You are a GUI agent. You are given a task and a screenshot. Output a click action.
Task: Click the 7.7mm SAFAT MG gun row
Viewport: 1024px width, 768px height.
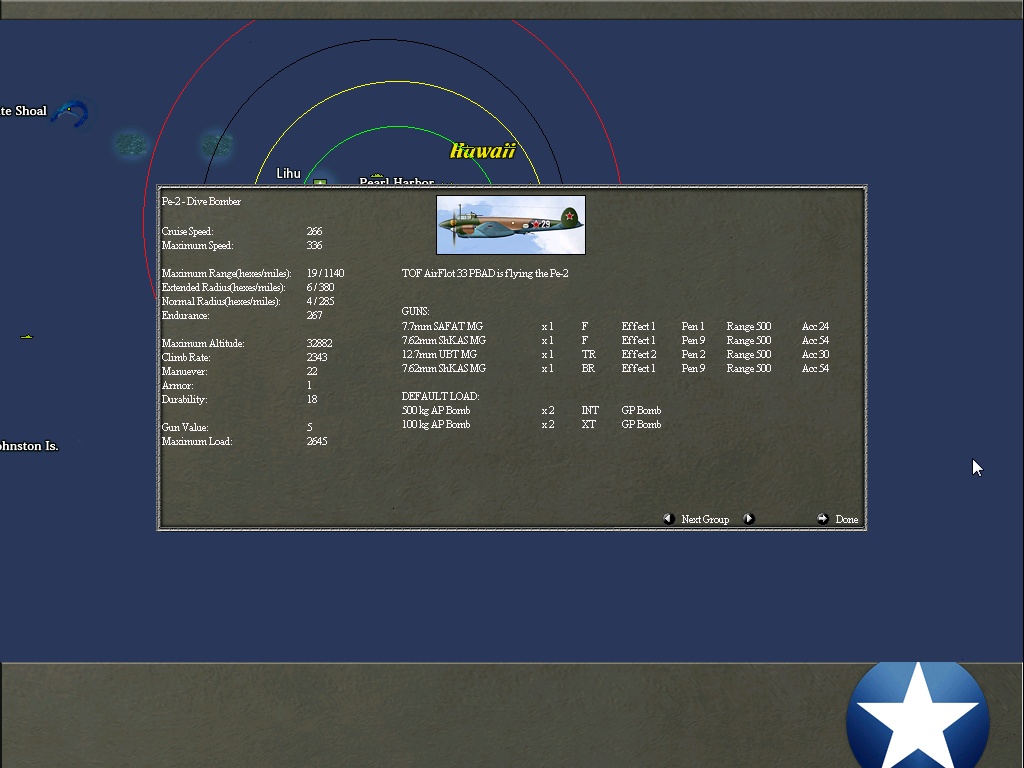pyautogui.click(x=615, y=326)
